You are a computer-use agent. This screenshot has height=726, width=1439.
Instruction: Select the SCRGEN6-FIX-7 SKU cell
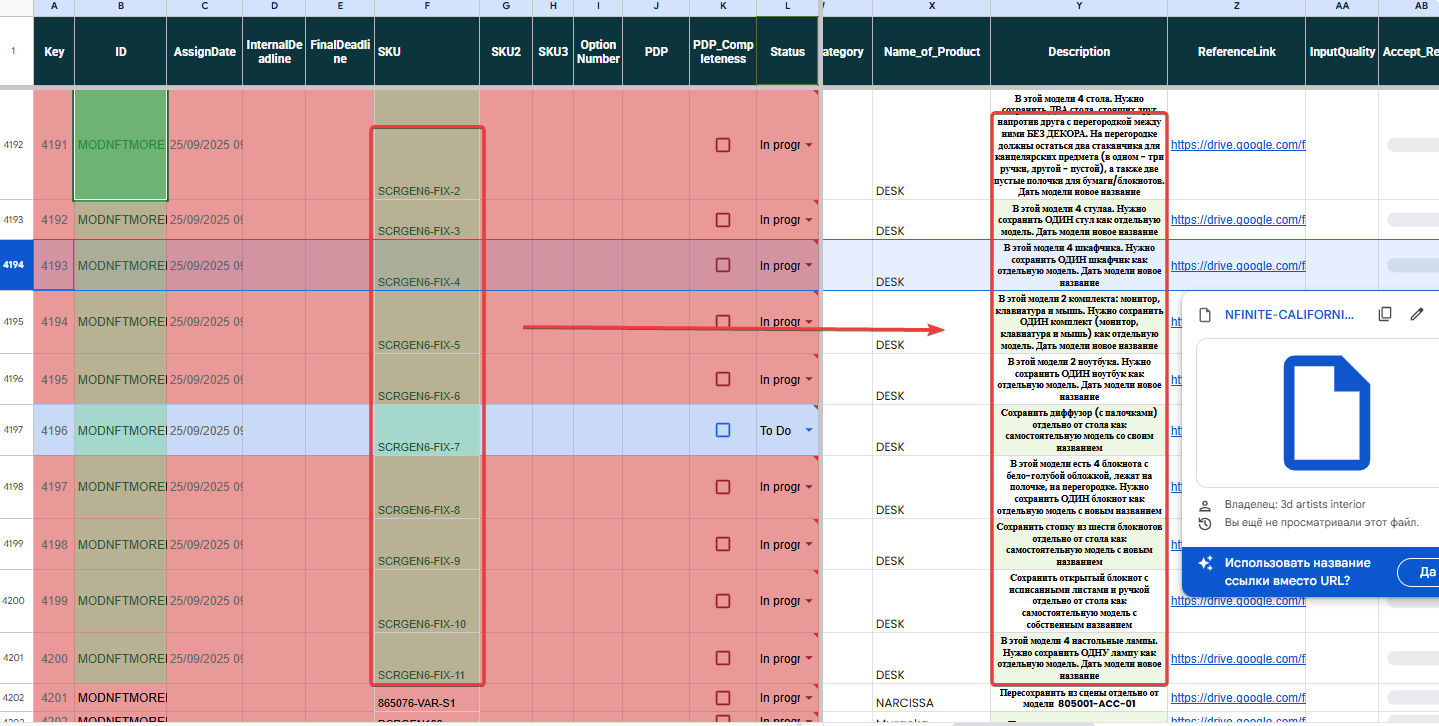[427, 430]
